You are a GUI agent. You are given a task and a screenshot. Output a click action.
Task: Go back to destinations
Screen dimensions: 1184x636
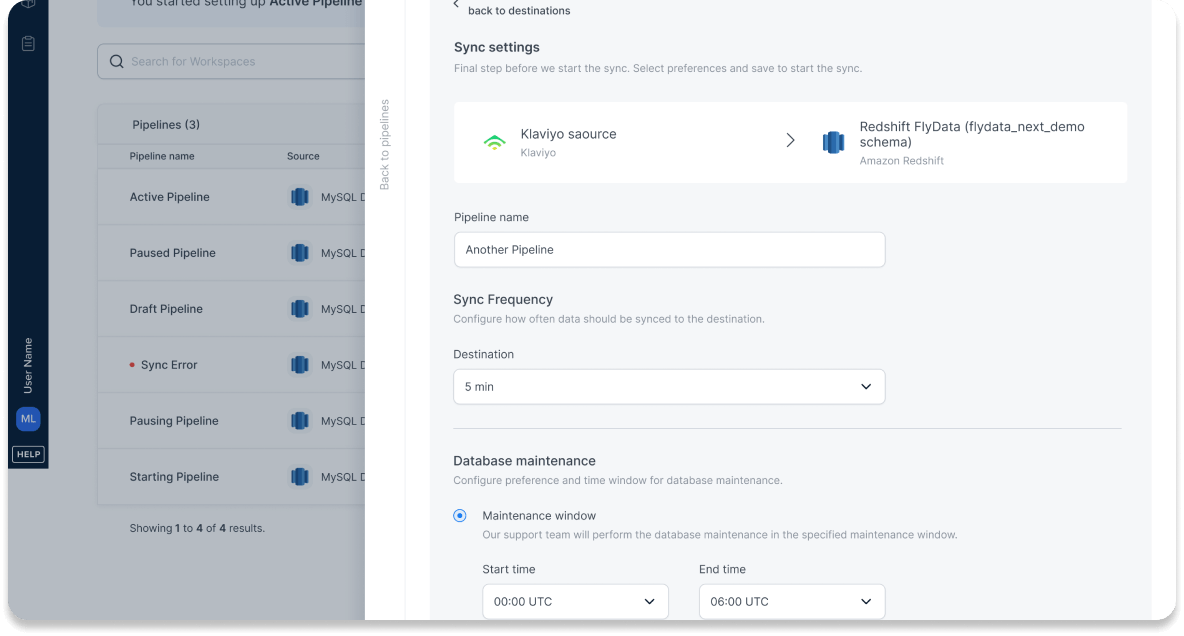(518, 10)
